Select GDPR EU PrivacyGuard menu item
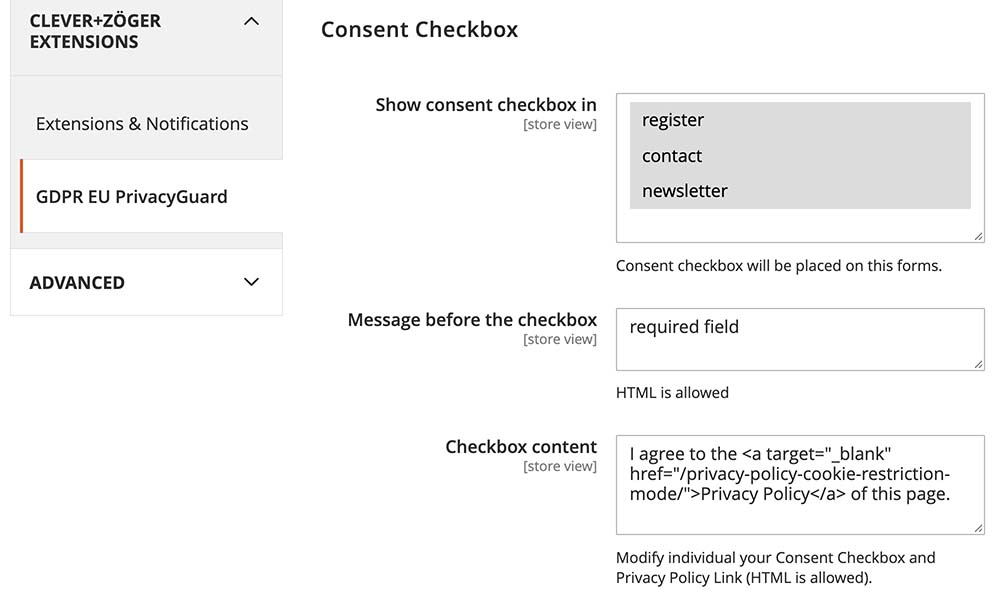This screenshot has width=1000, height=600. [x=151, y=196]
